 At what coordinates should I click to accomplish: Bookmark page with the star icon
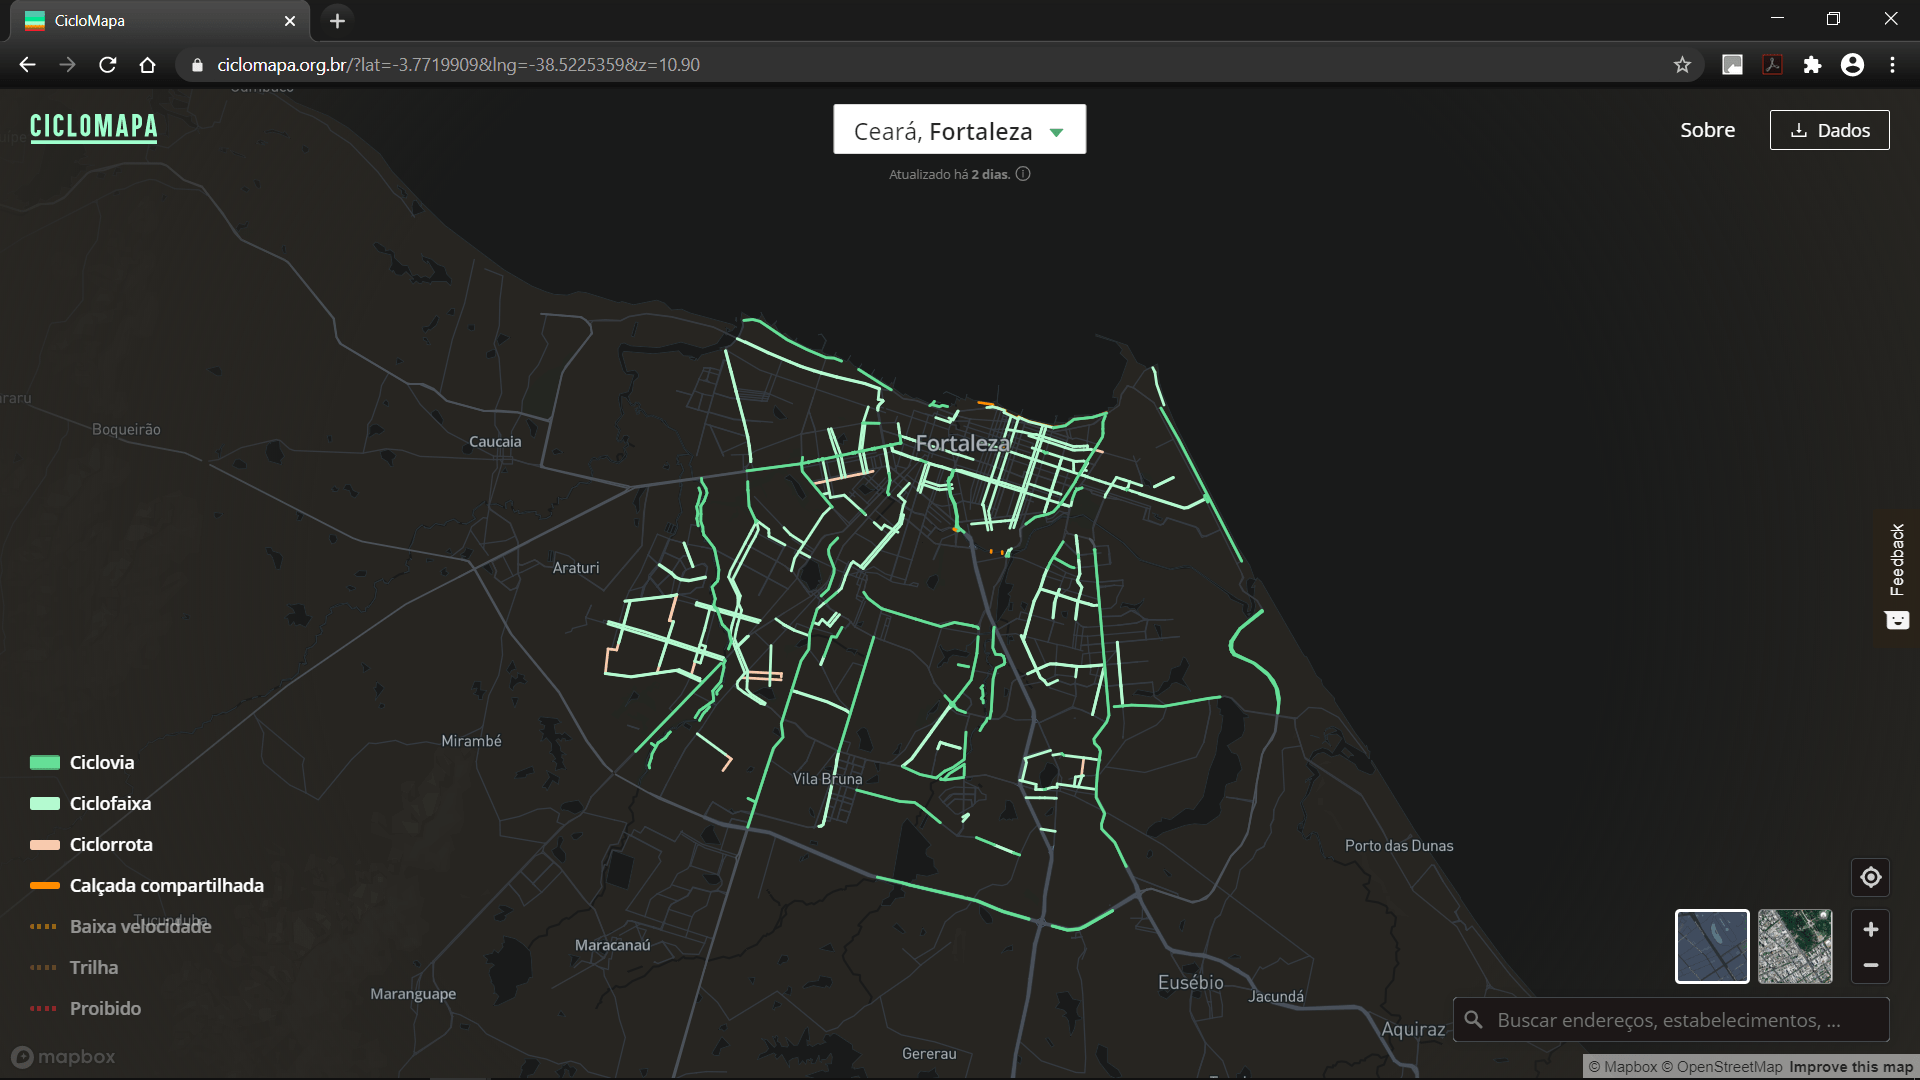click(1682, 65)
